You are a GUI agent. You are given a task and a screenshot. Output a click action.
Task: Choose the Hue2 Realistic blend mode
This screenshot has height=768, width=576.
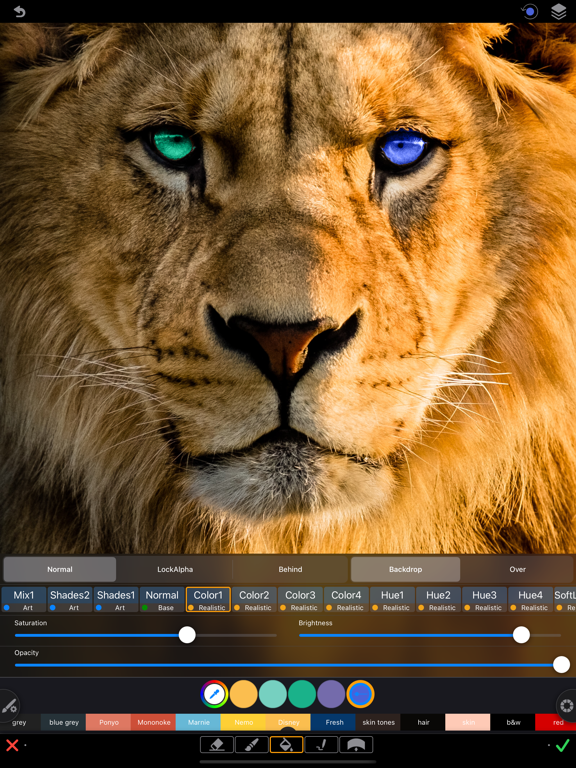[438, 600]
